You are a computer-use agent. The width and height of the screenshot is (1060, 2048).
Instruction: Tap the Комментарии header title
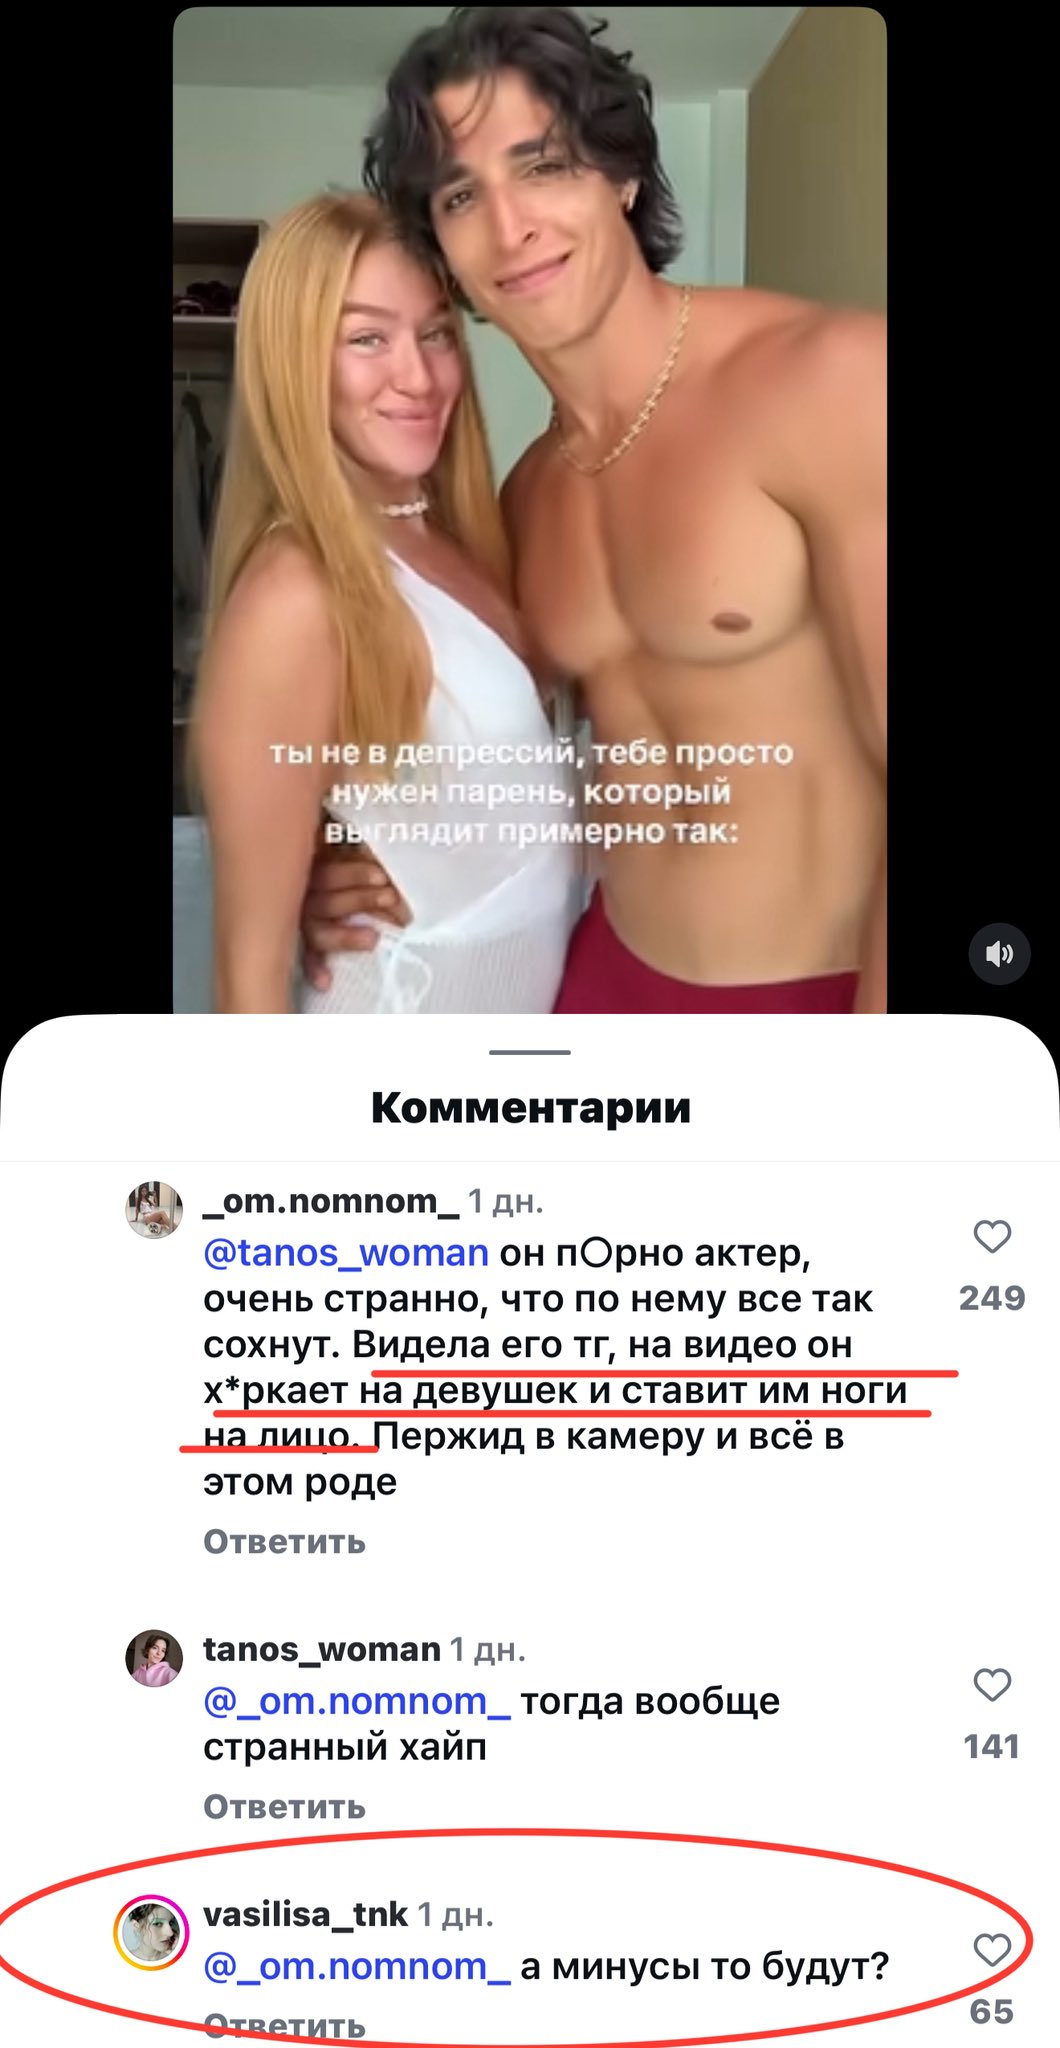pos(530,1108)
